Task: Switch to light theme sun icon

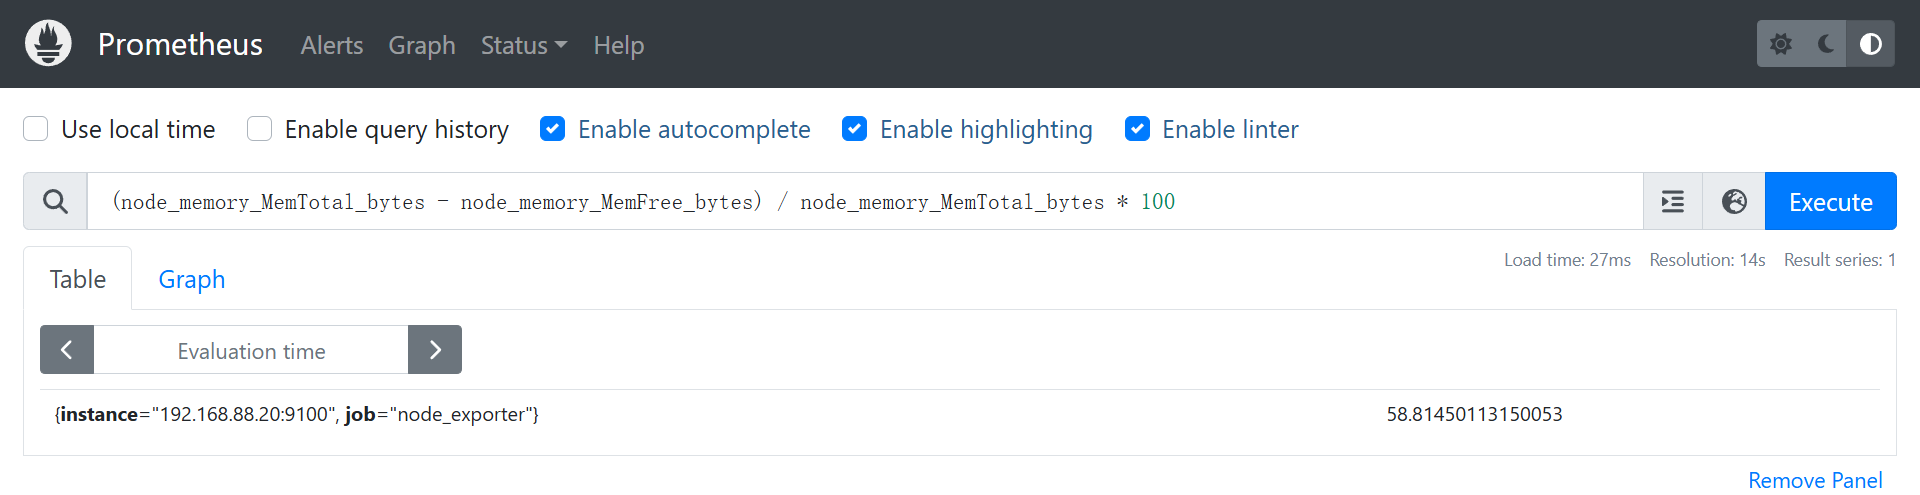Action: click(1781, 44)
